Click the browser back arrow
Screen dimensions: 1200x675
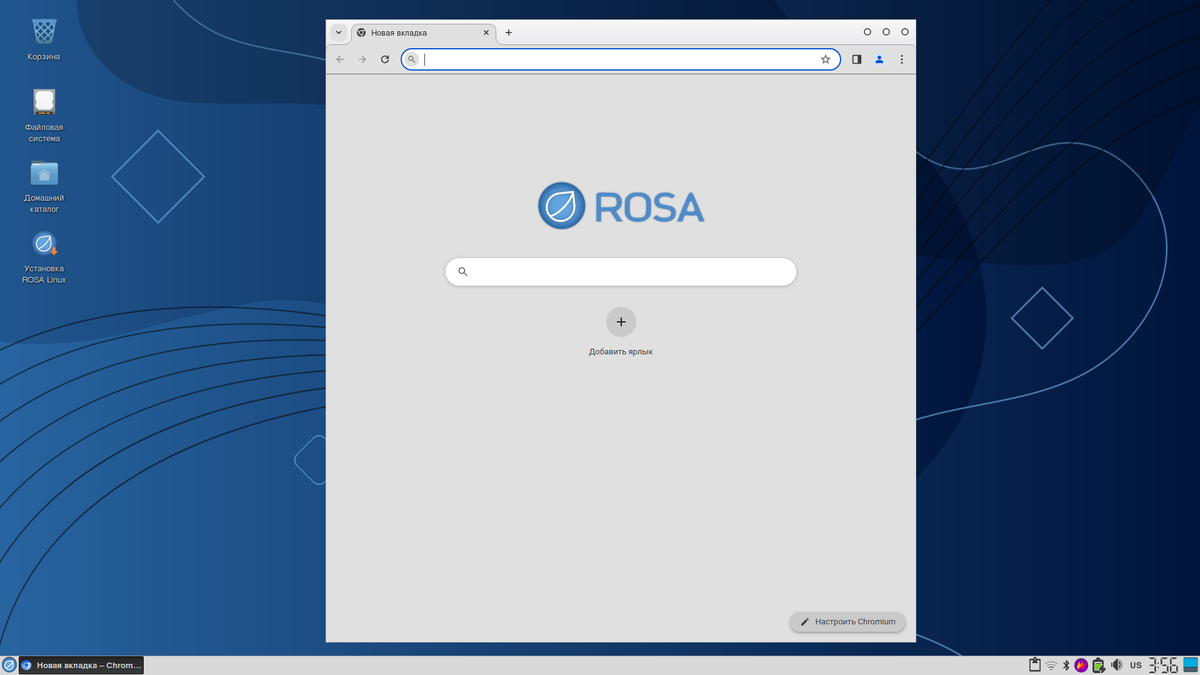point(340,60)
